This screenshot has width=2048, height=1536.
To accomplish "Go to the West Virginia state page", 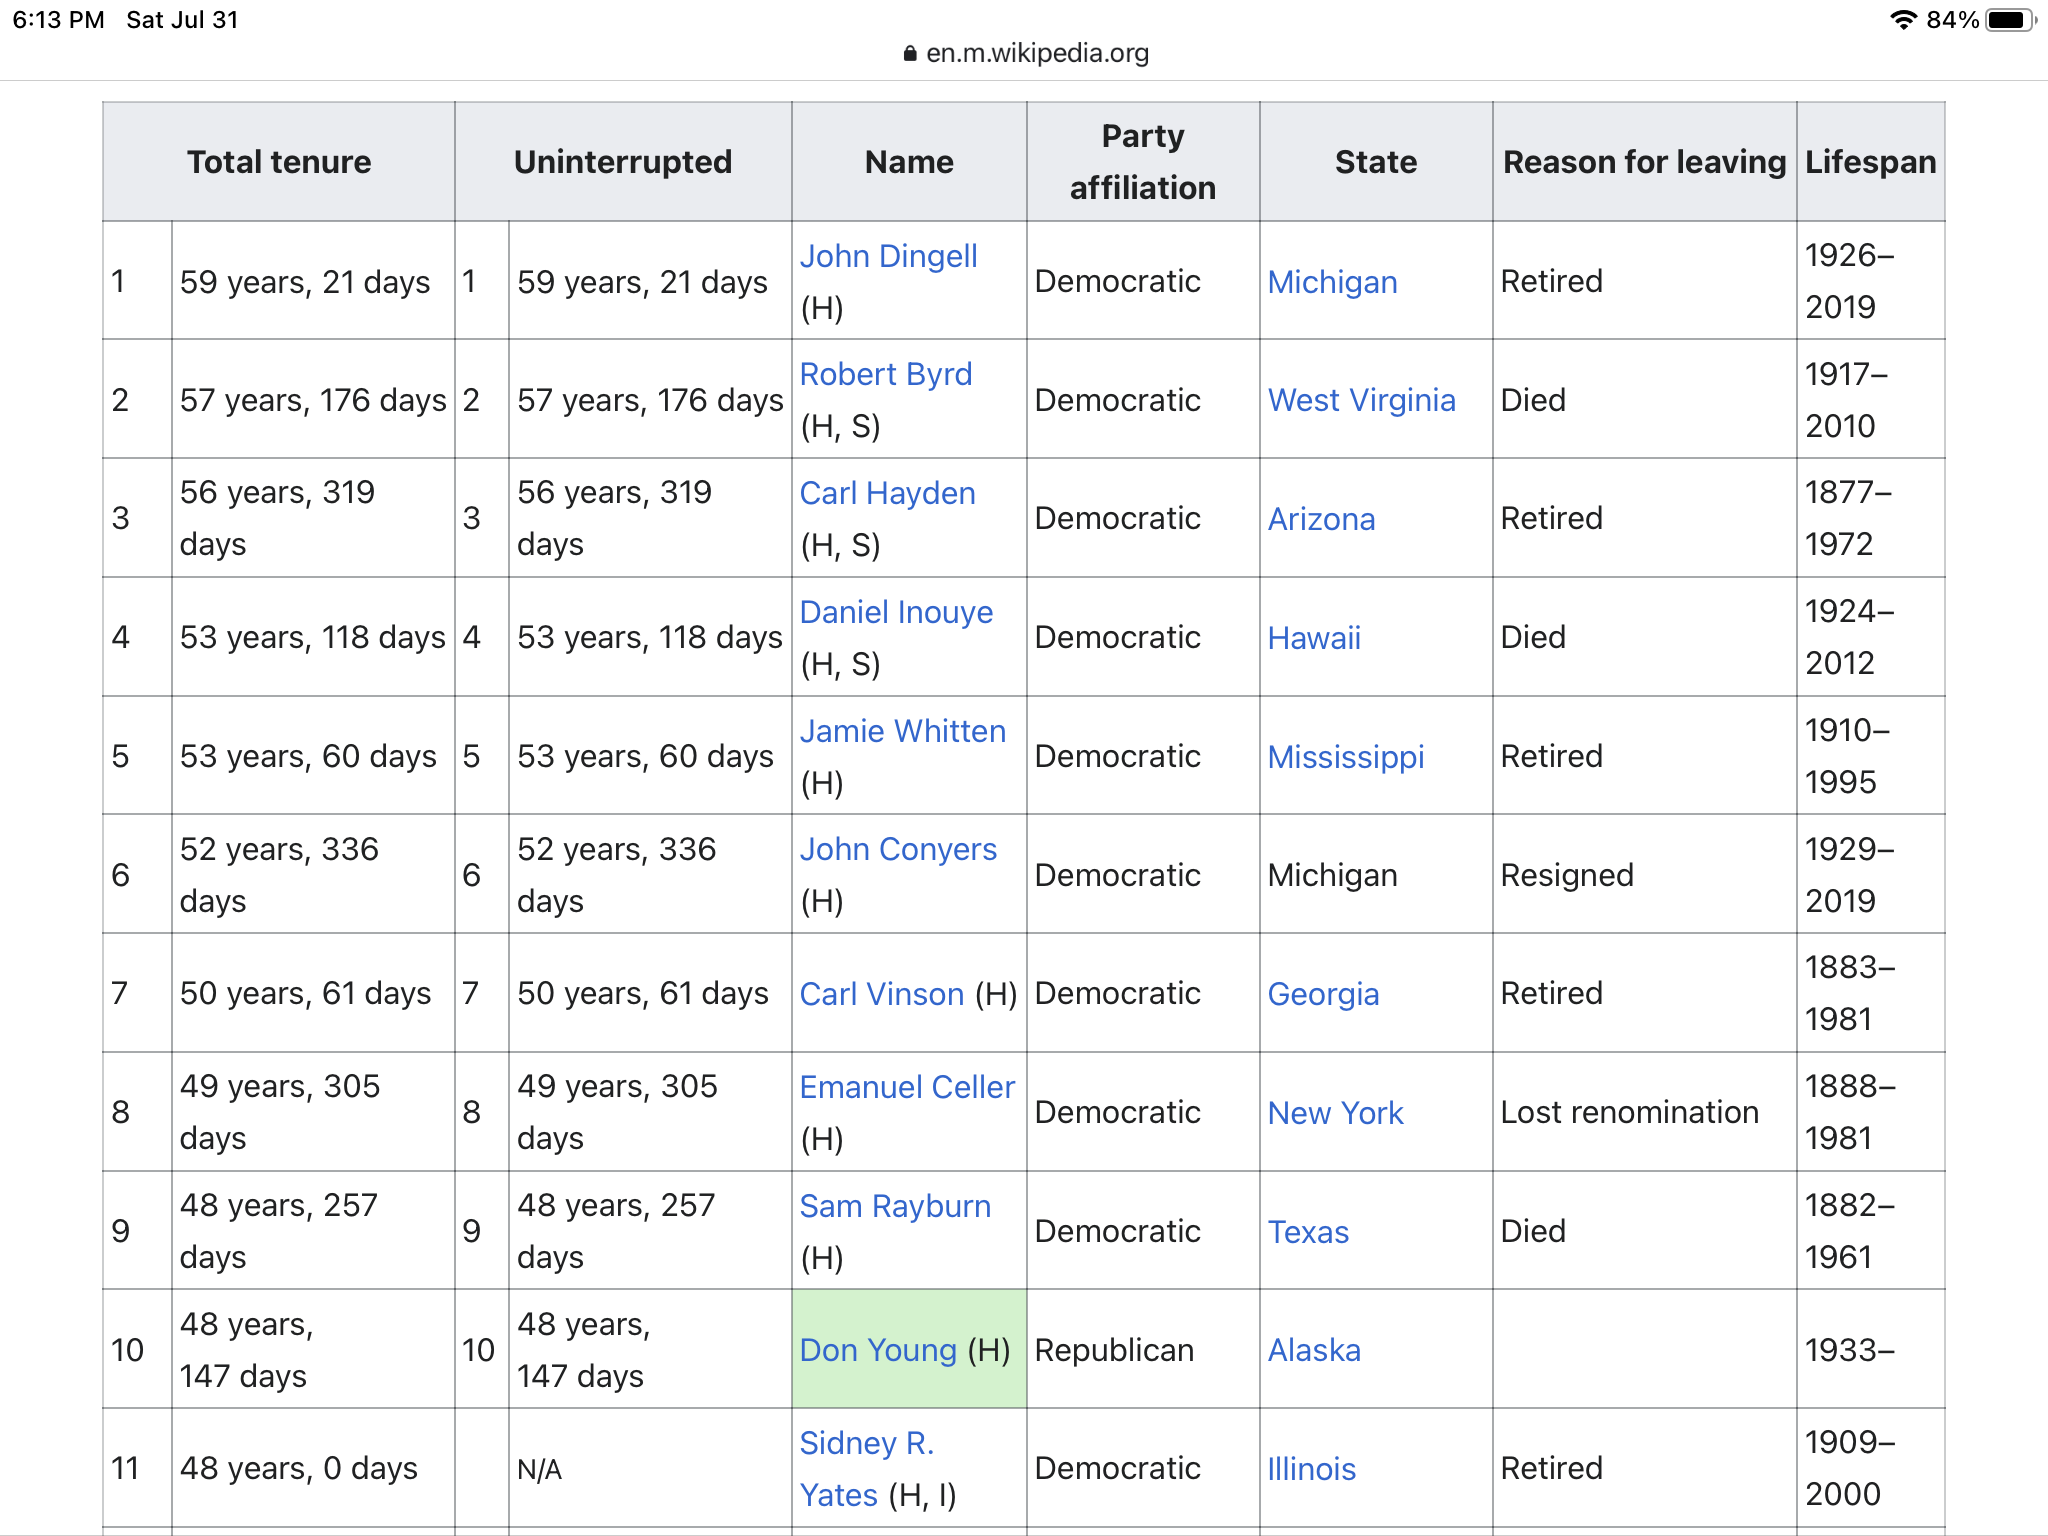I will click(x=1361, y=400).
